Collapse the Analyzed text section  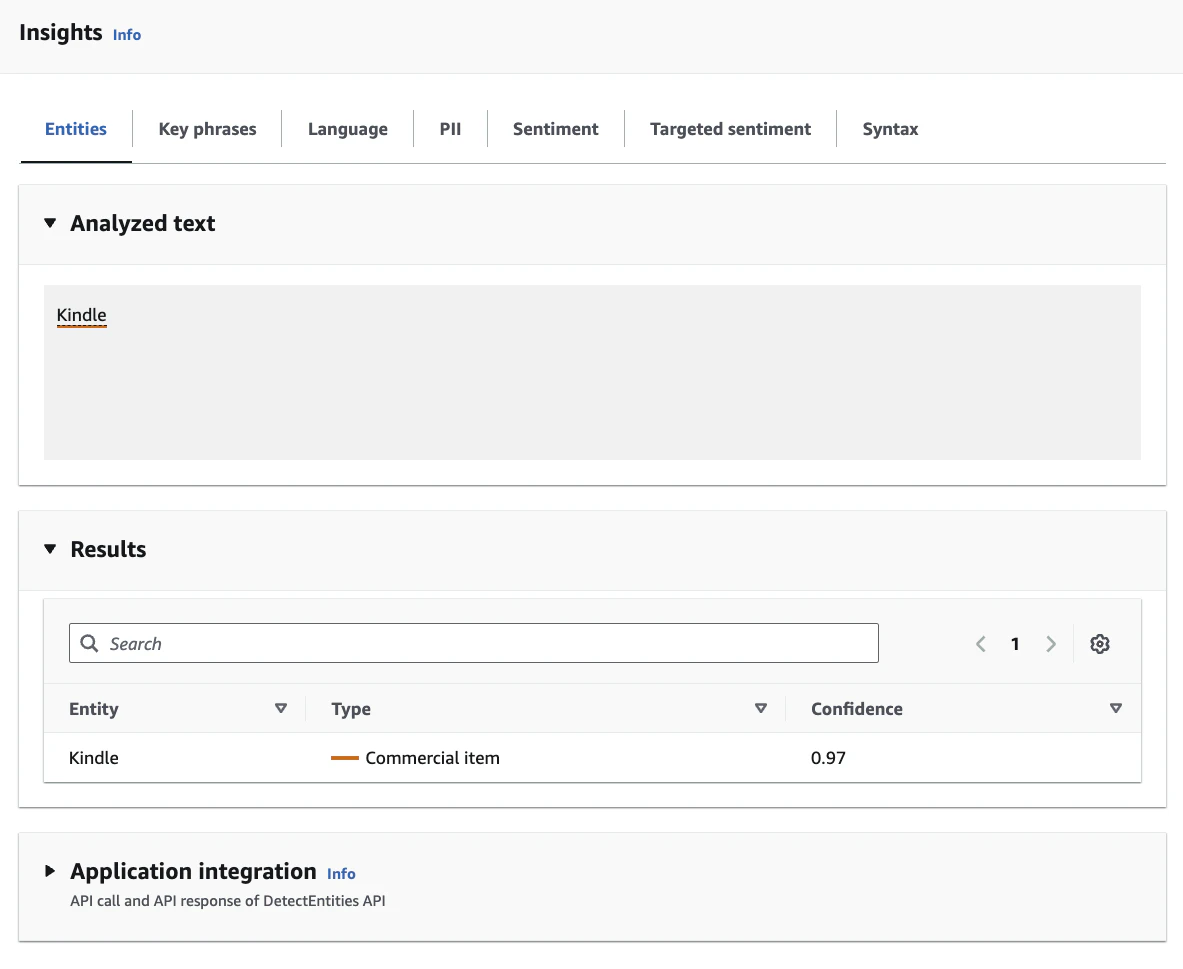(50, 223)
